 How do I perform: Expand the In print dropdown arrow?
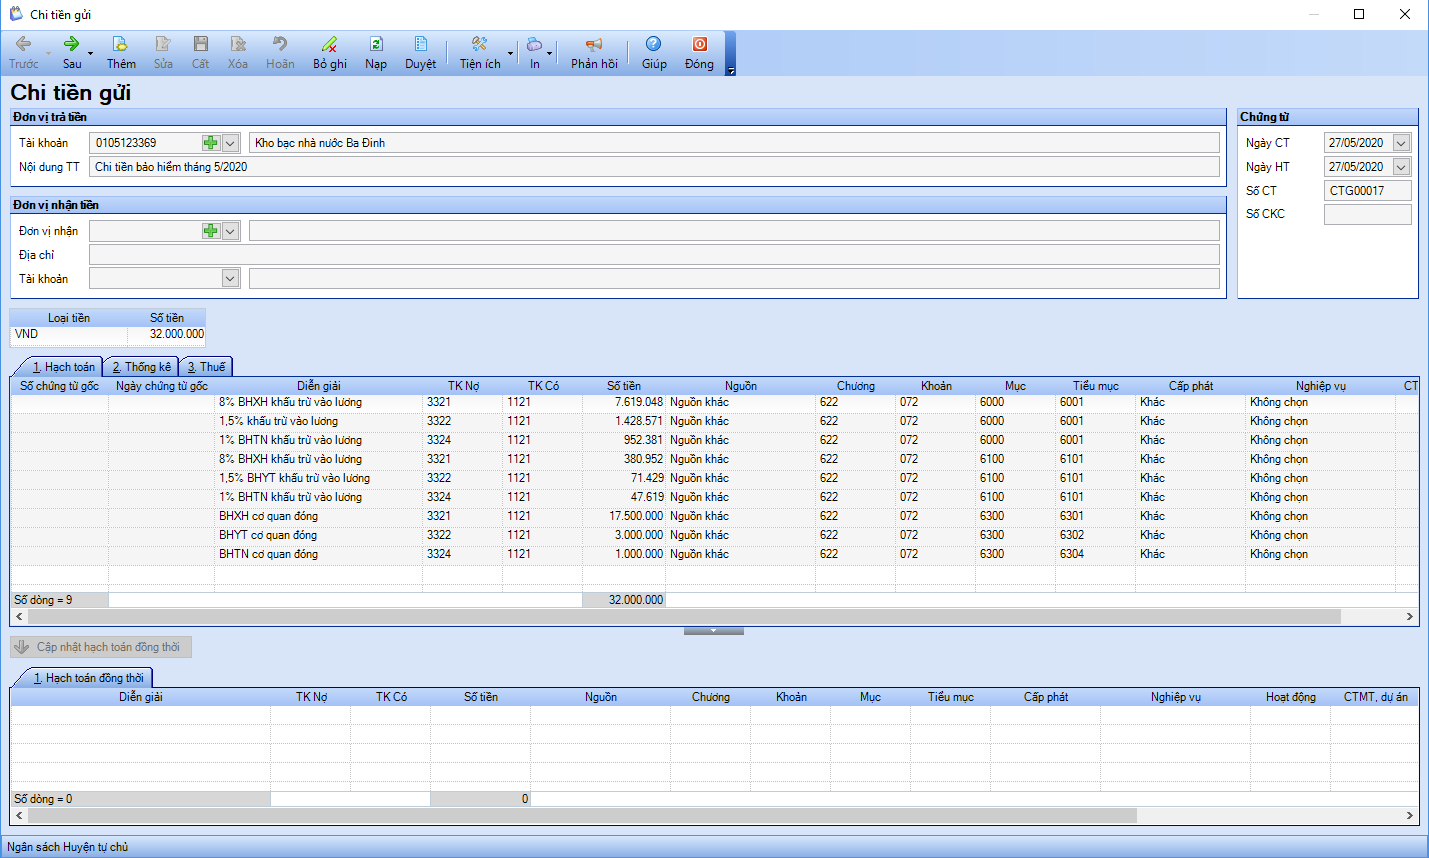pyautogui.click(x=550, y=53)
